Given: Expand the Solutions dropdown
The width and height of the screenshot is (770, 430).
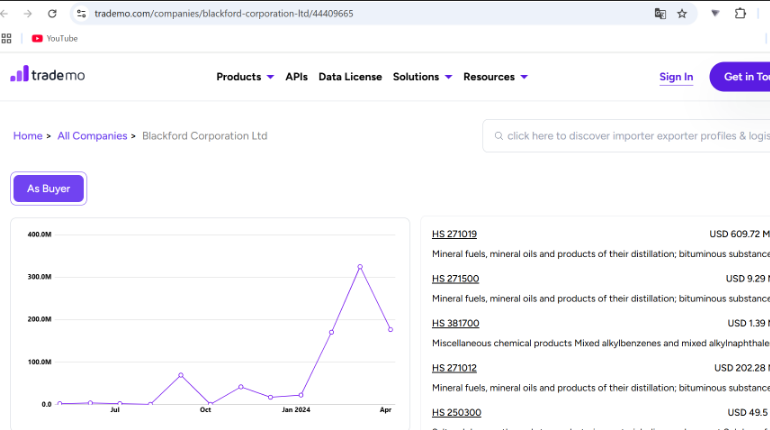Looking at the screenshot, I should [422, 77].
